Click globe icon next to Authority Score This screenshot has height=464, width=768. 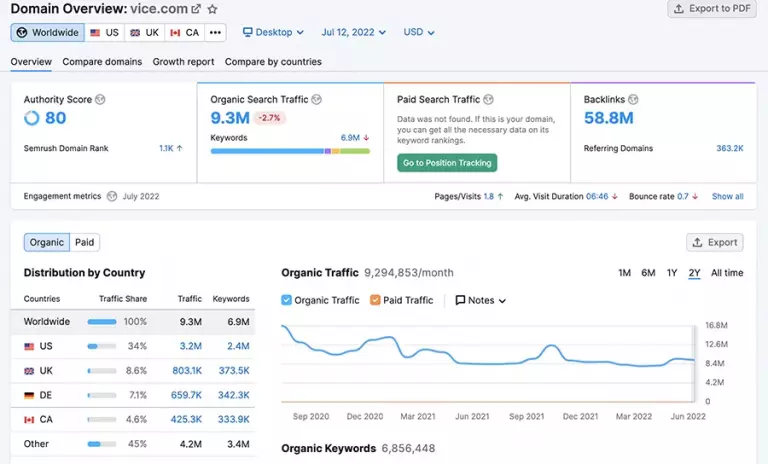[100, 99]
